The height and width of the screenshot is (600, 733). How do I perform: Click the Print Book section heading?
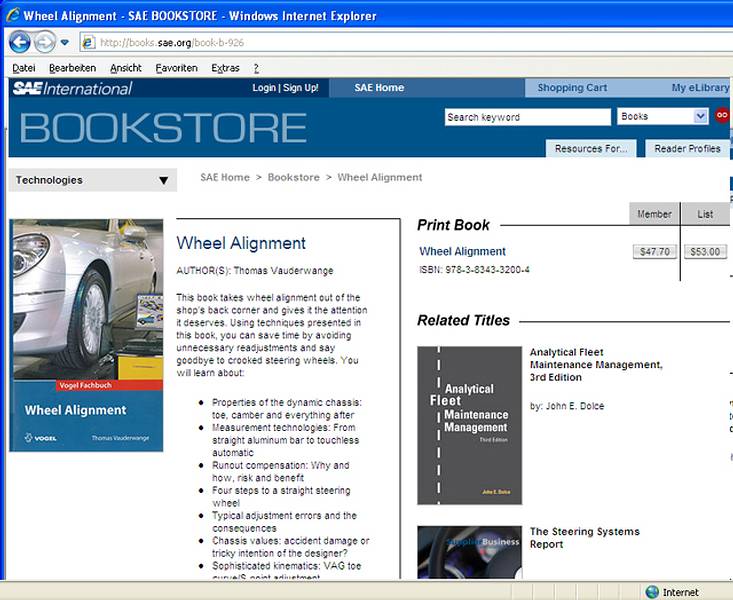point(453,225)
